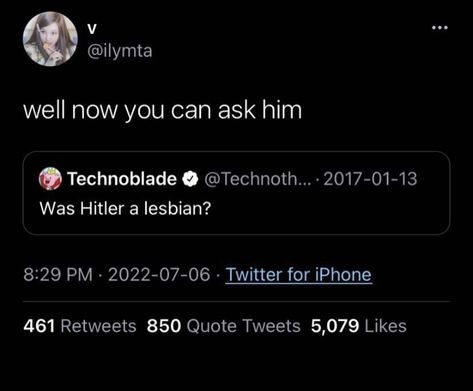473x391 pixels.
Task: View the Retweets label list
Action: (98, 326)
